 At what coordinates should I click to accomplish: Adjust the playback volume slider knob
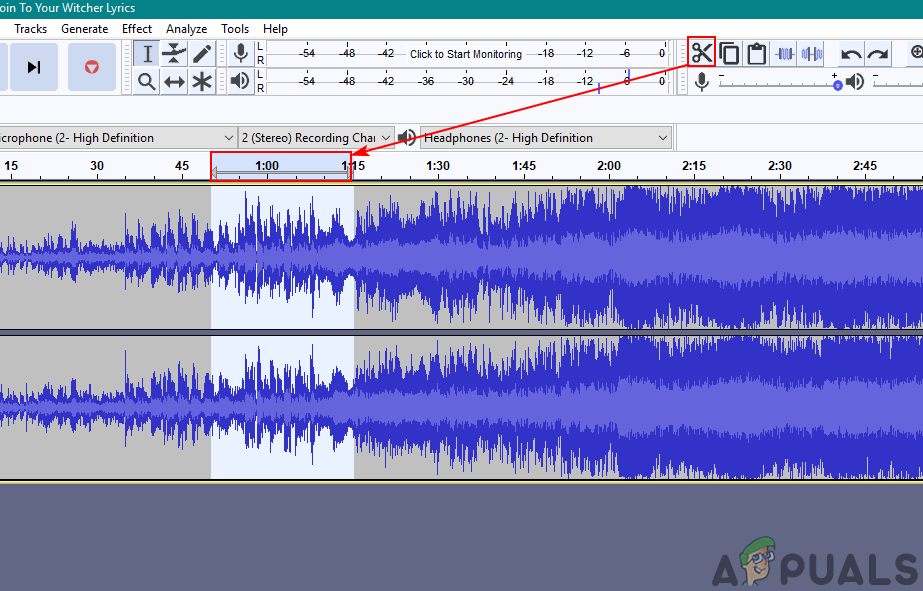(x=837, y=84)
